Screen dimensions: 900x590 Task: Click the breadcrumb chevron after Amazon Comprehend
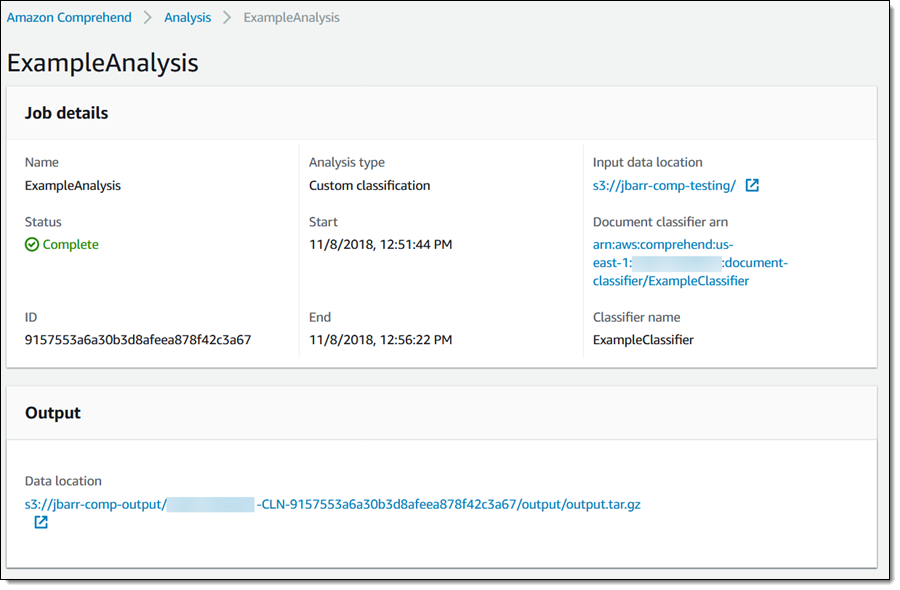148,18
